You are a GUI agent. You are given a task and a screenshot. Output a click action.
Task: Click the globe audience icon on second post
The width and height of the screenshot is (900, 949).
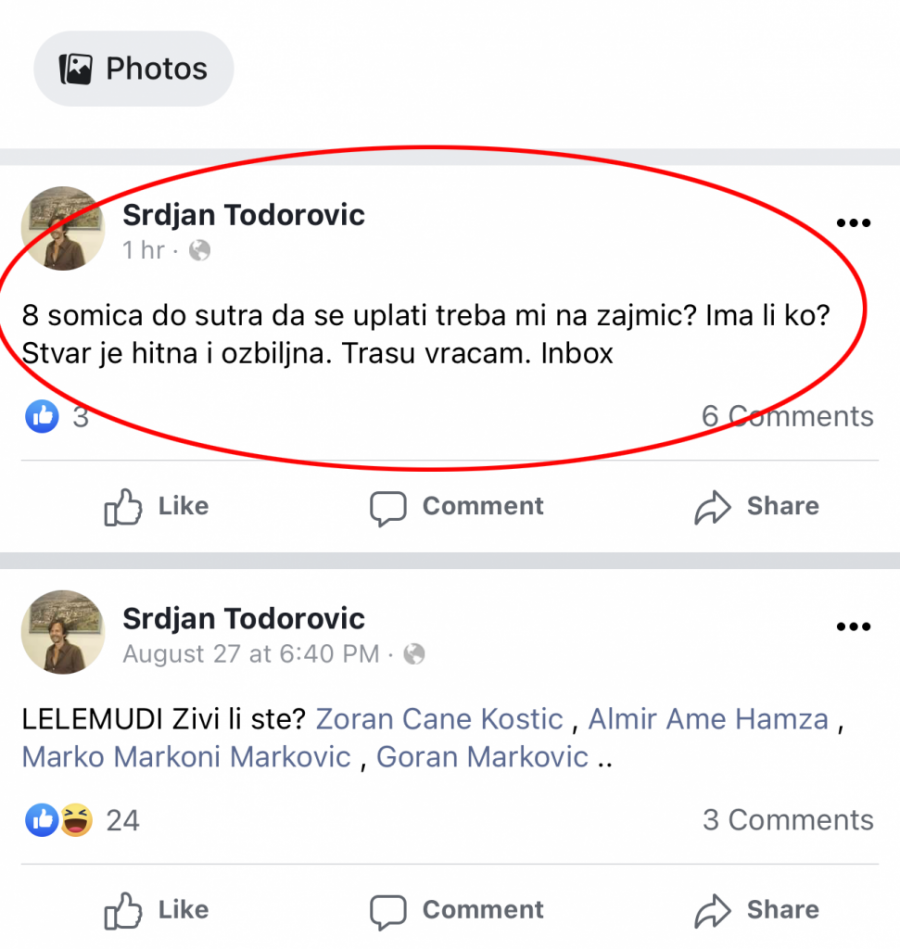[413, 654]
